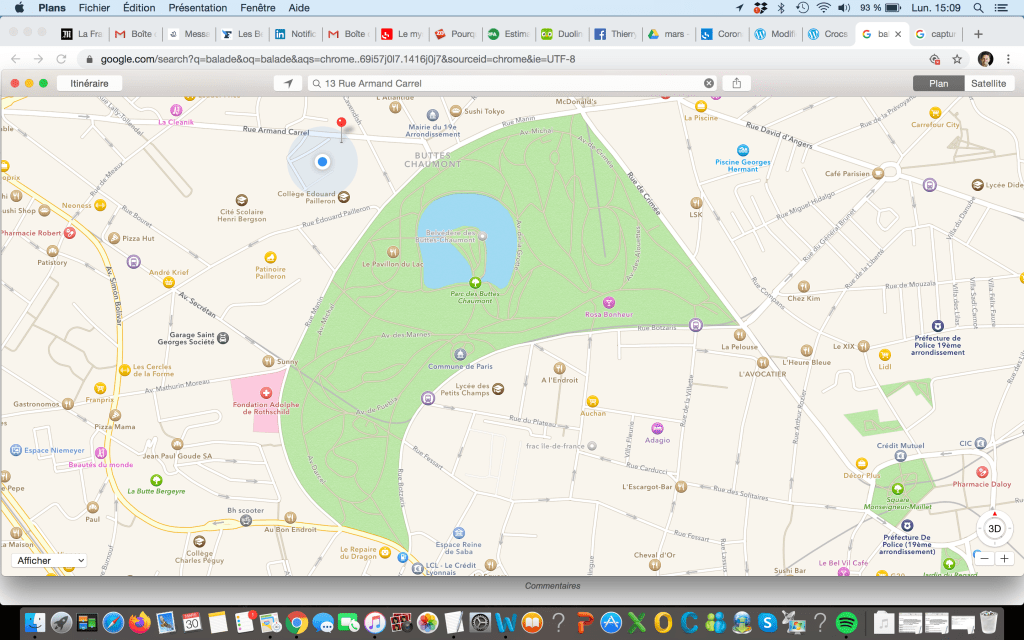Image resolution: width=1024 pixels, height=640 pixels.
Task: Open the share button in toolbar
Action: [x=736, y=83]
